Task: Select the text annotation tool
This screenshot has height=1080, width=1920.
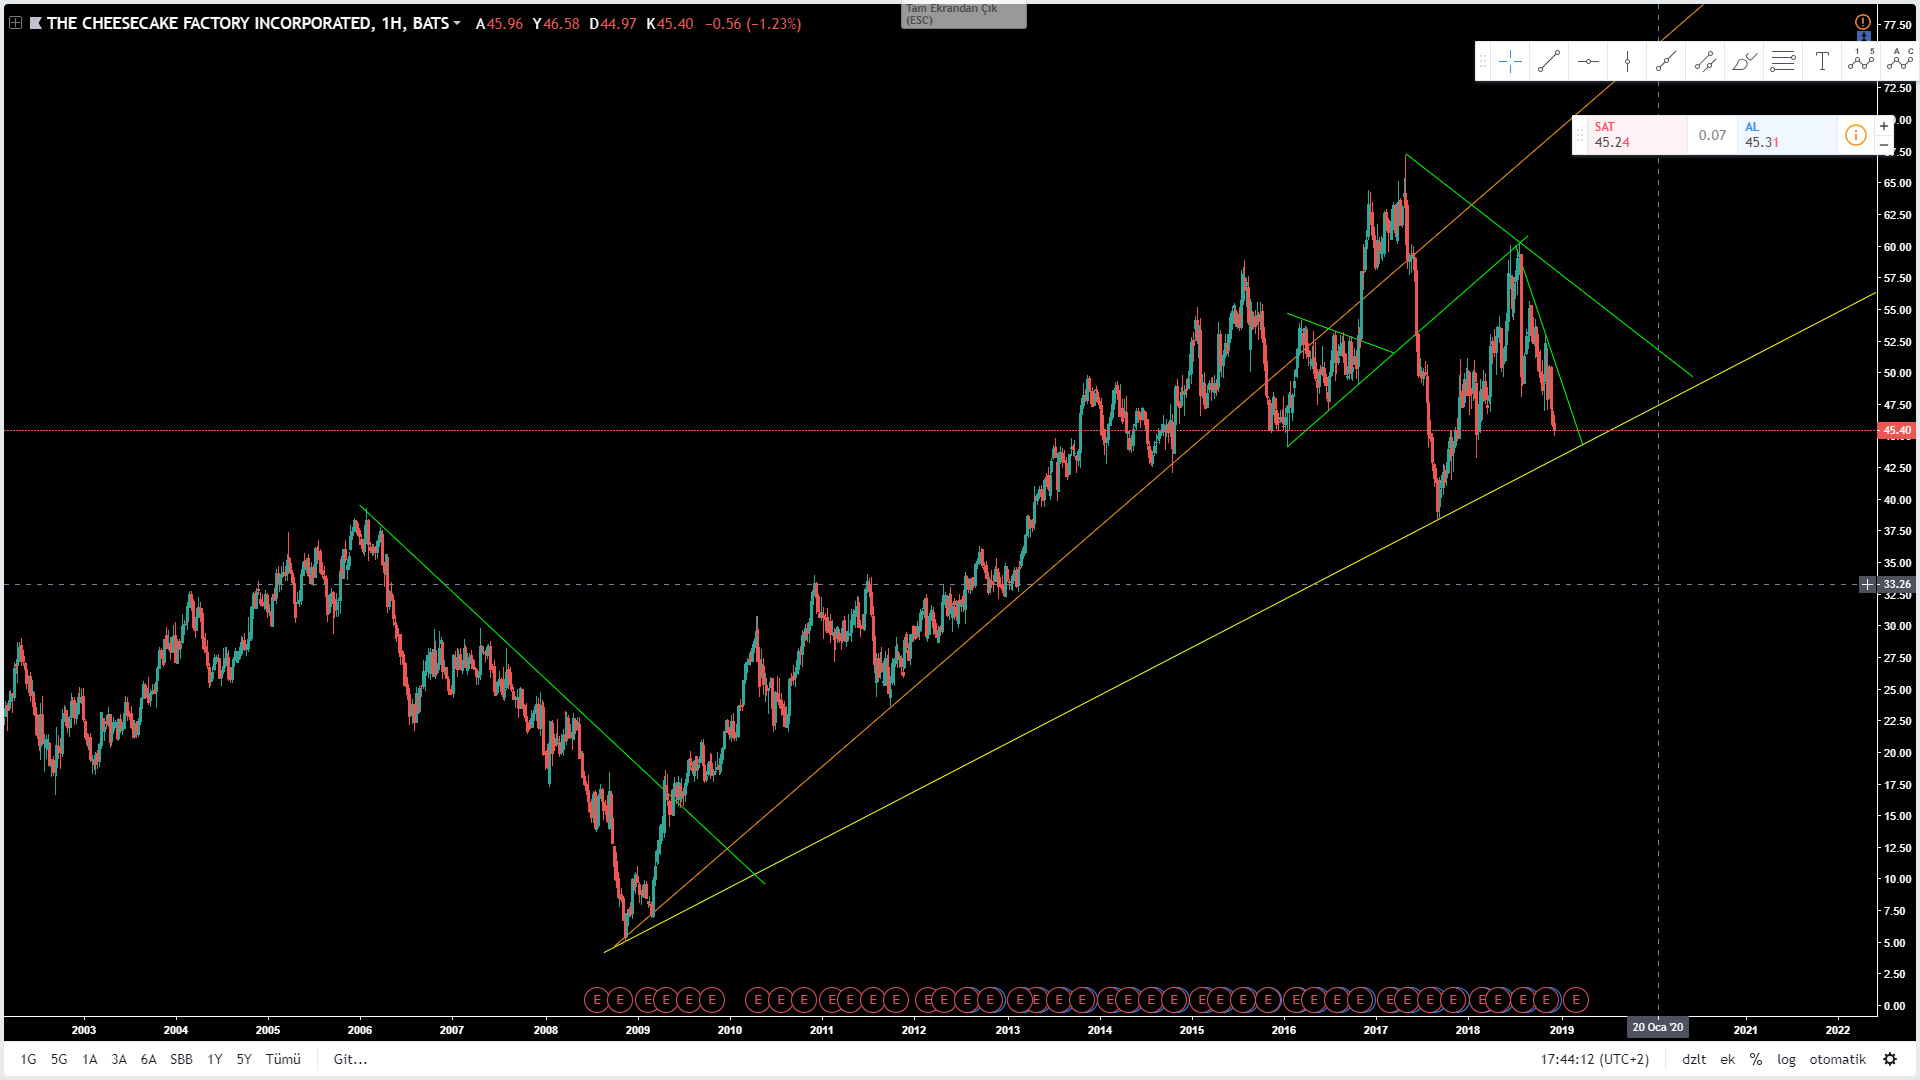Action: click(x=1822, y=62)
